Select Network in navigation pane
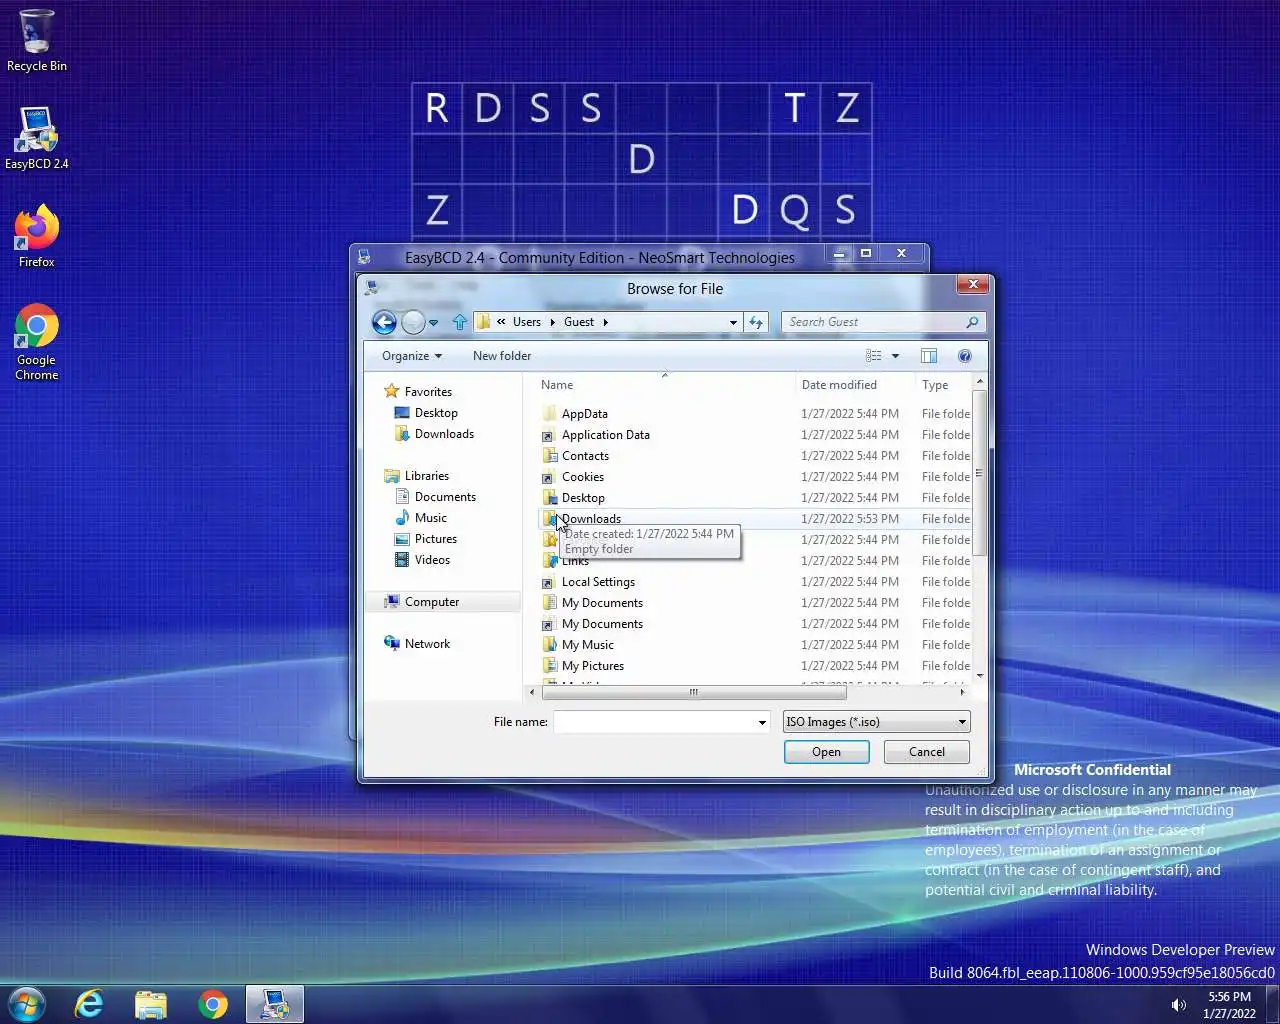The width and height of the screenshot is (1280, 1024). [417, 644]
